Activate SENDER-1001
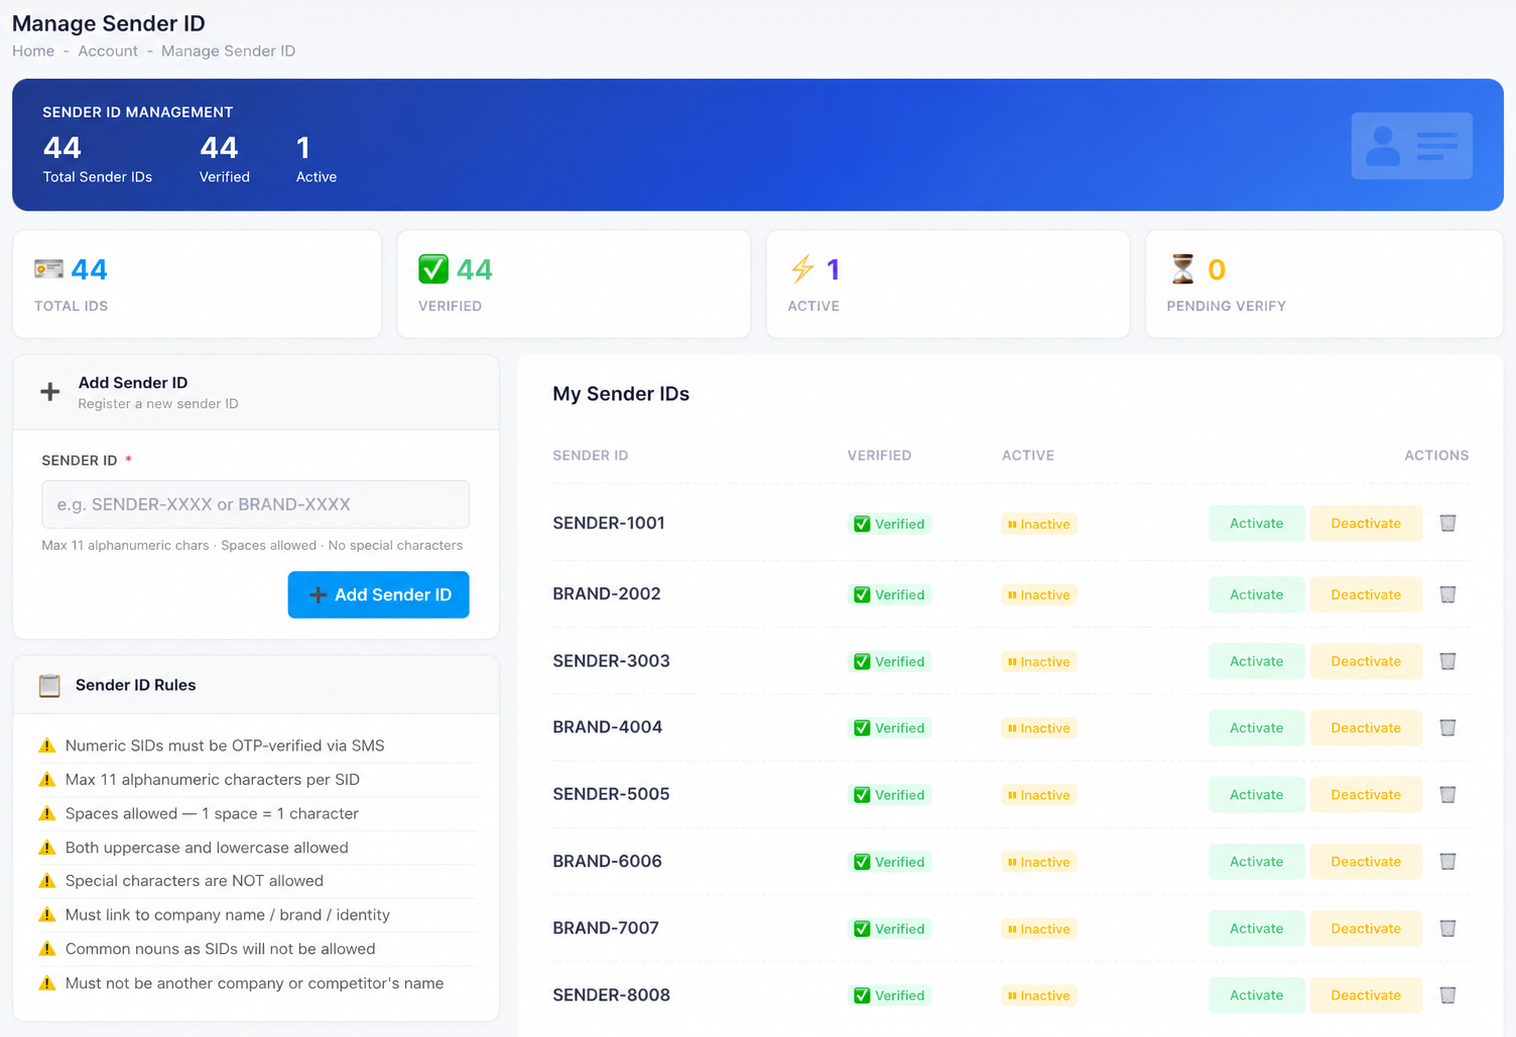This screenshot has height=1037, width=1516. pyautogui.click(x=1256, y=523)
